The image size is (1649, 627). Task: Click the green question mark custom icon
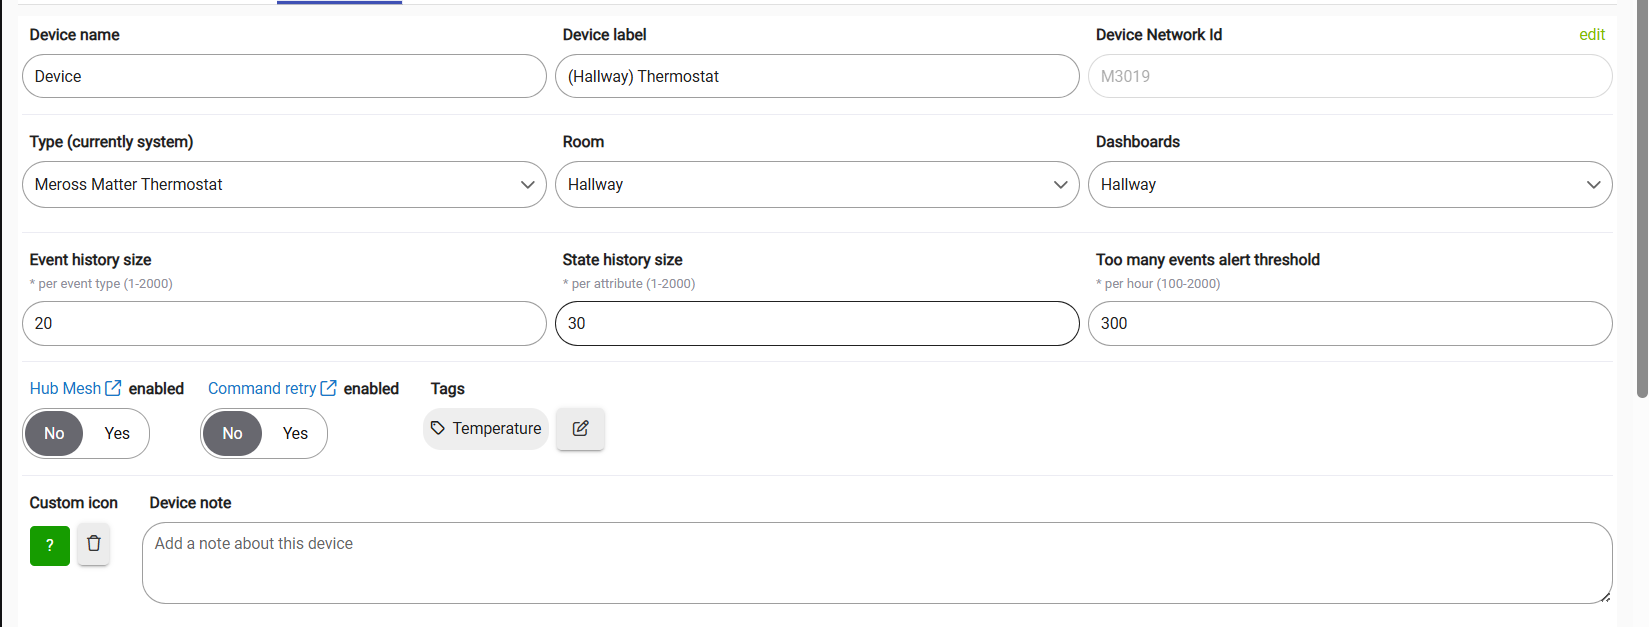[x=50, y=546]
